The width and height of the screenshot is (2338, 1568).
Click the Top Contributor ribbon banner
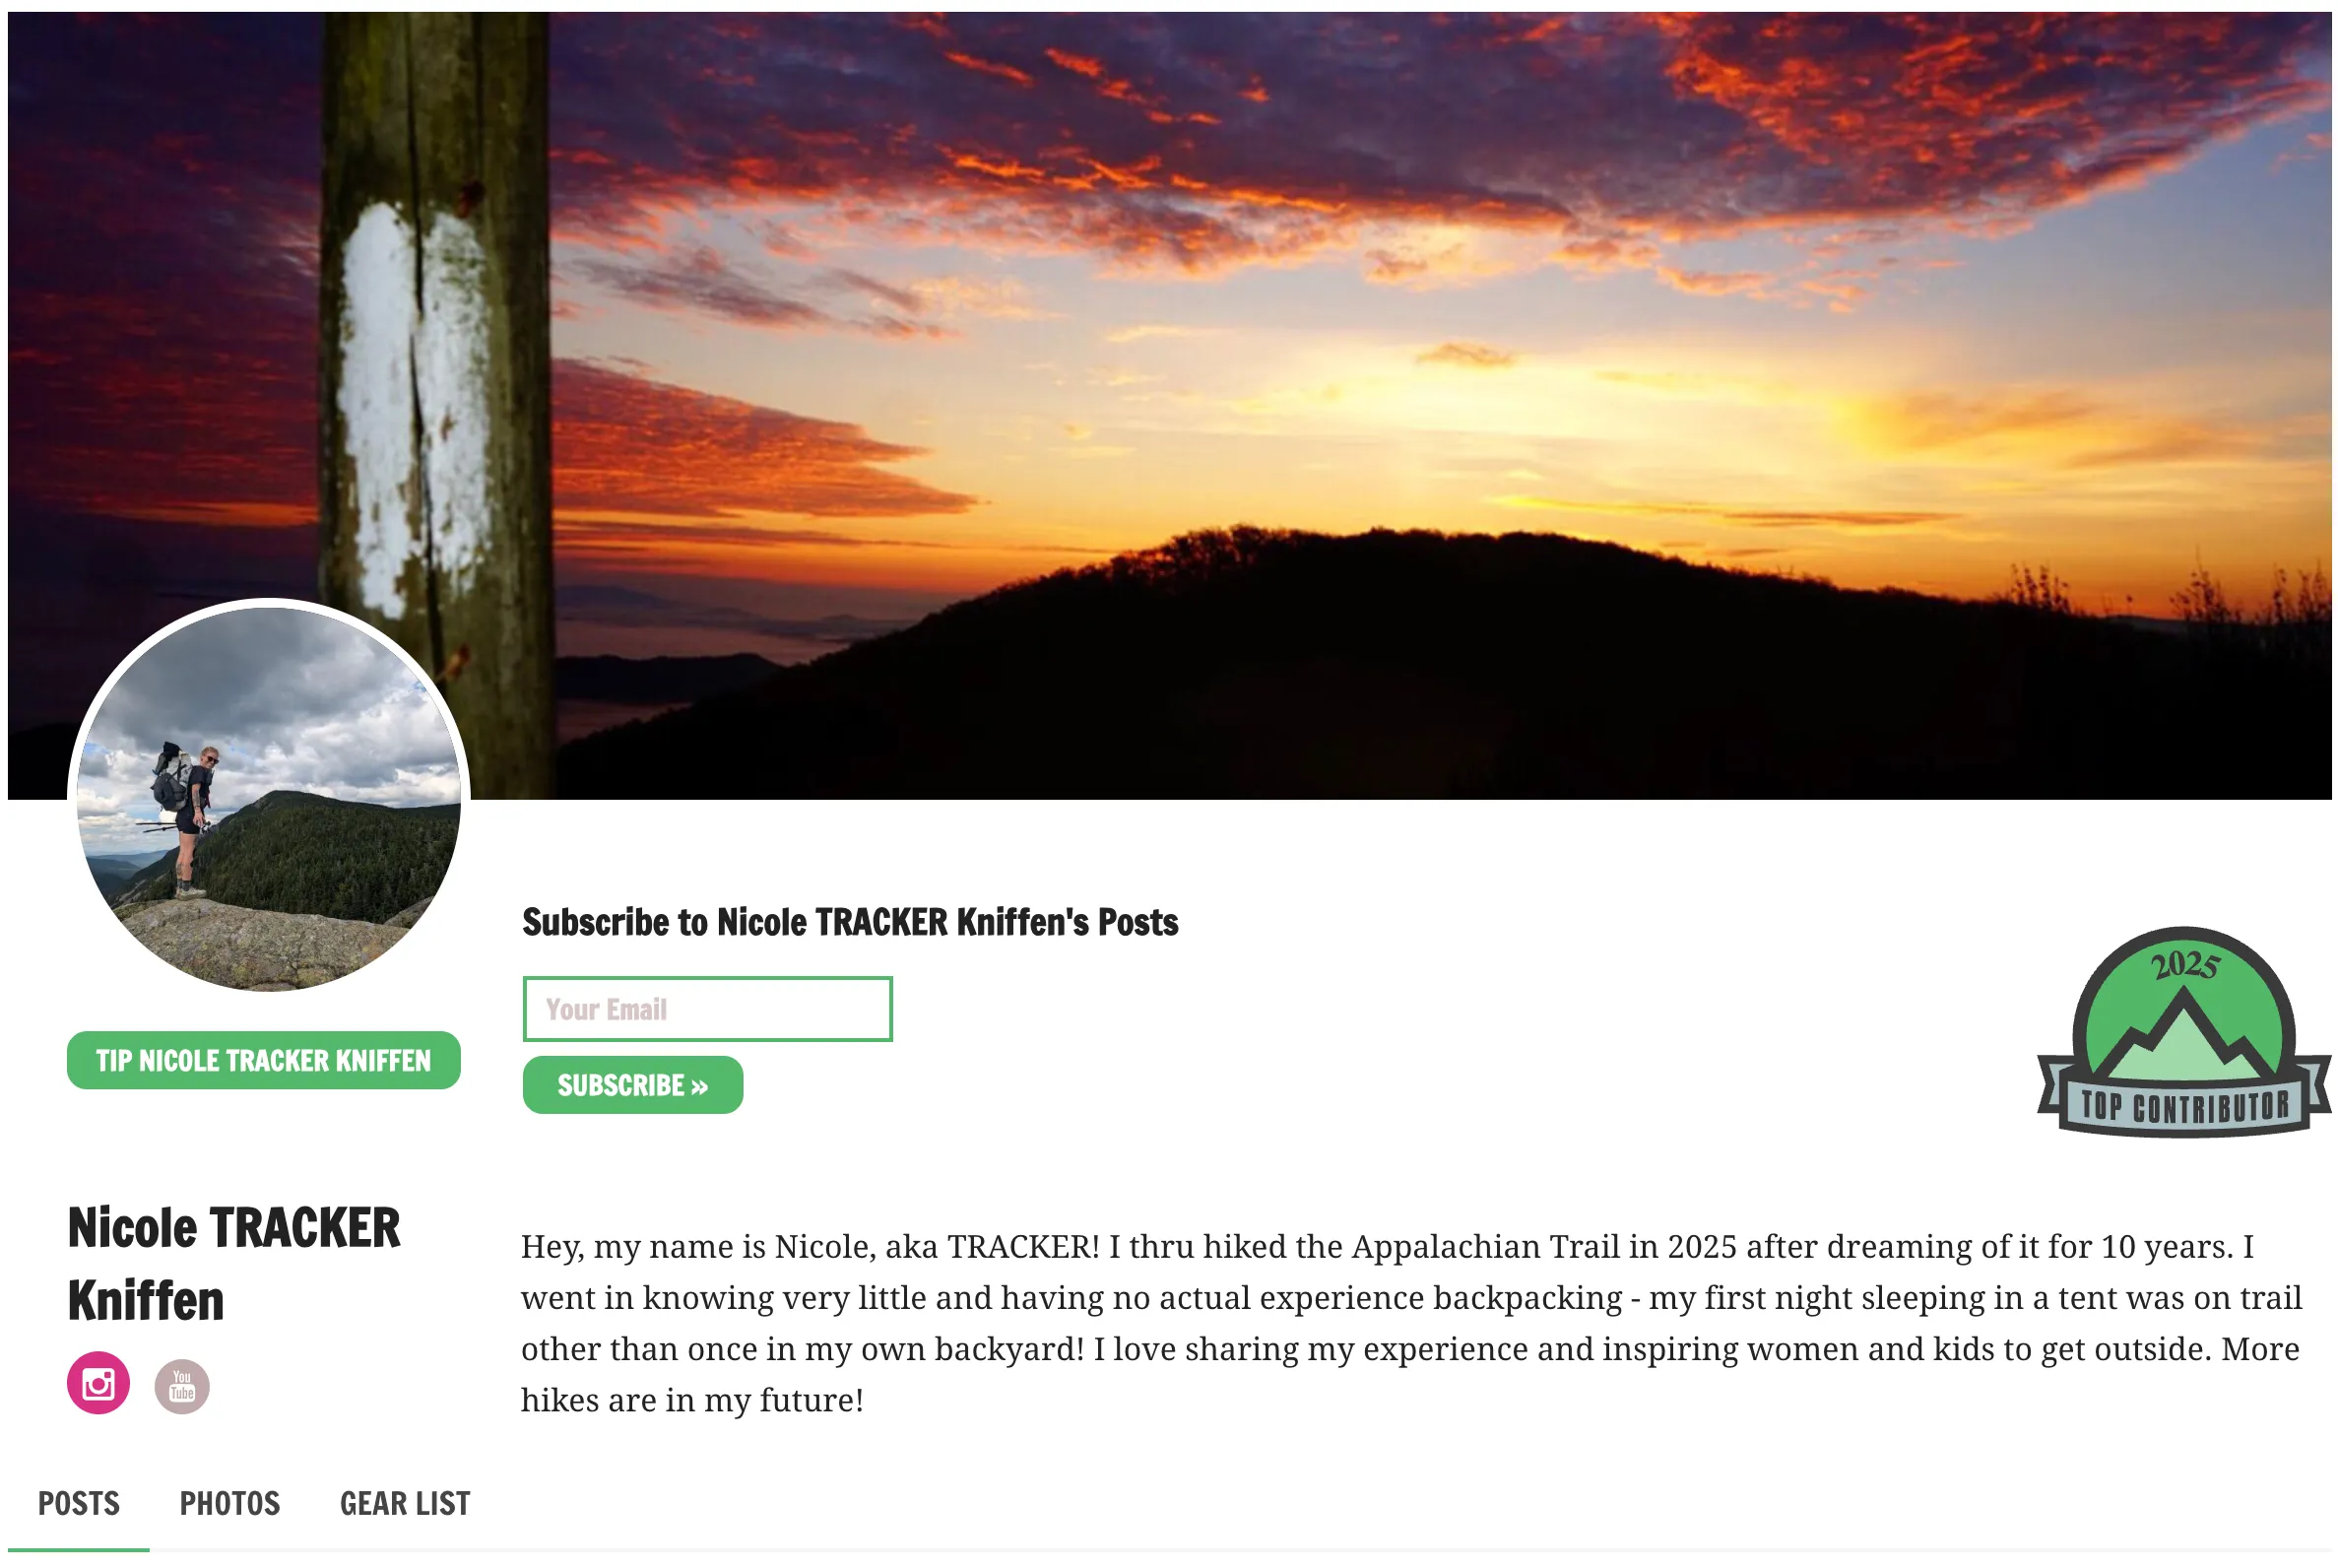pos(2185,1107)
